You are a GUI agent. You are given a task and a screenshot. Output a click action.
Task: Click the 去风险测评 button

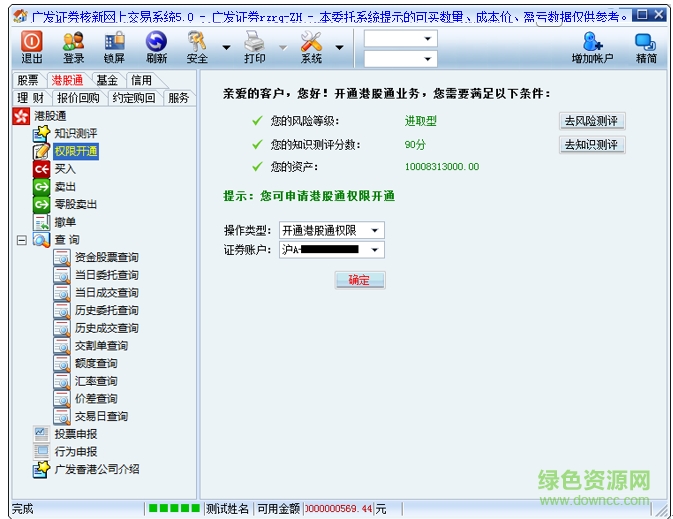click(x=592, y=121)
